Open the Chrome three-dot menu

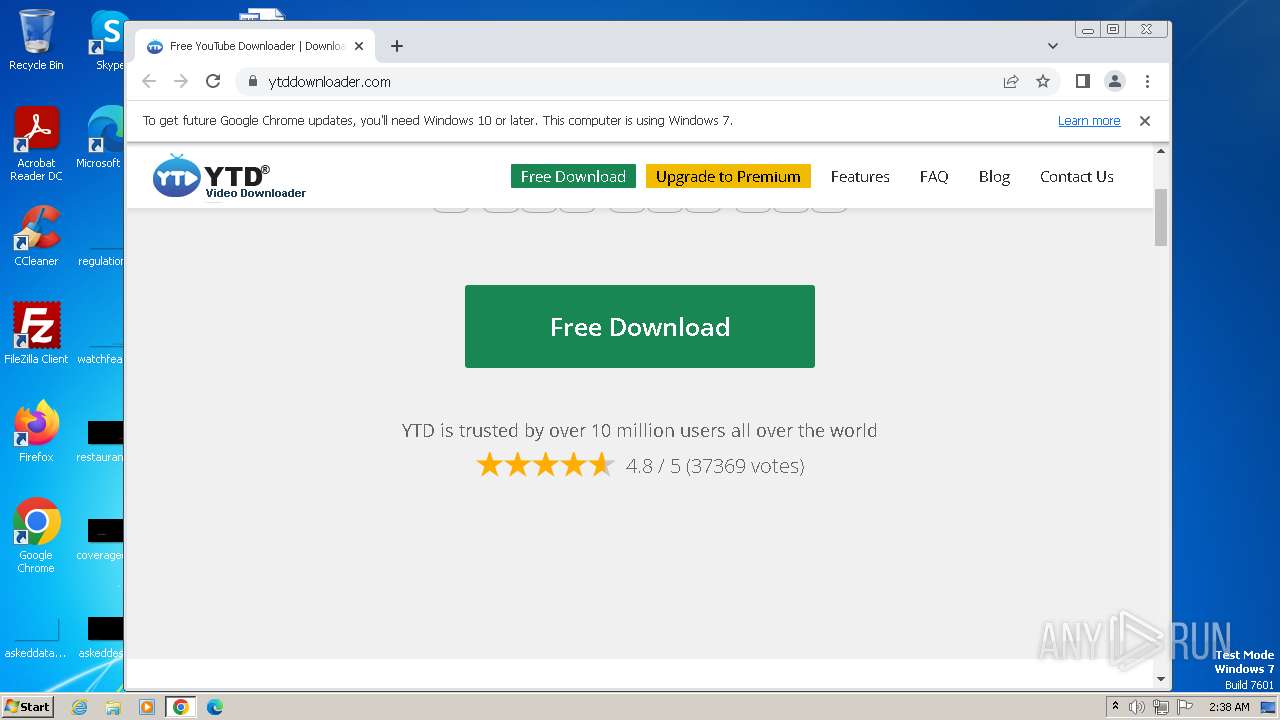[x=1147, y=81]
